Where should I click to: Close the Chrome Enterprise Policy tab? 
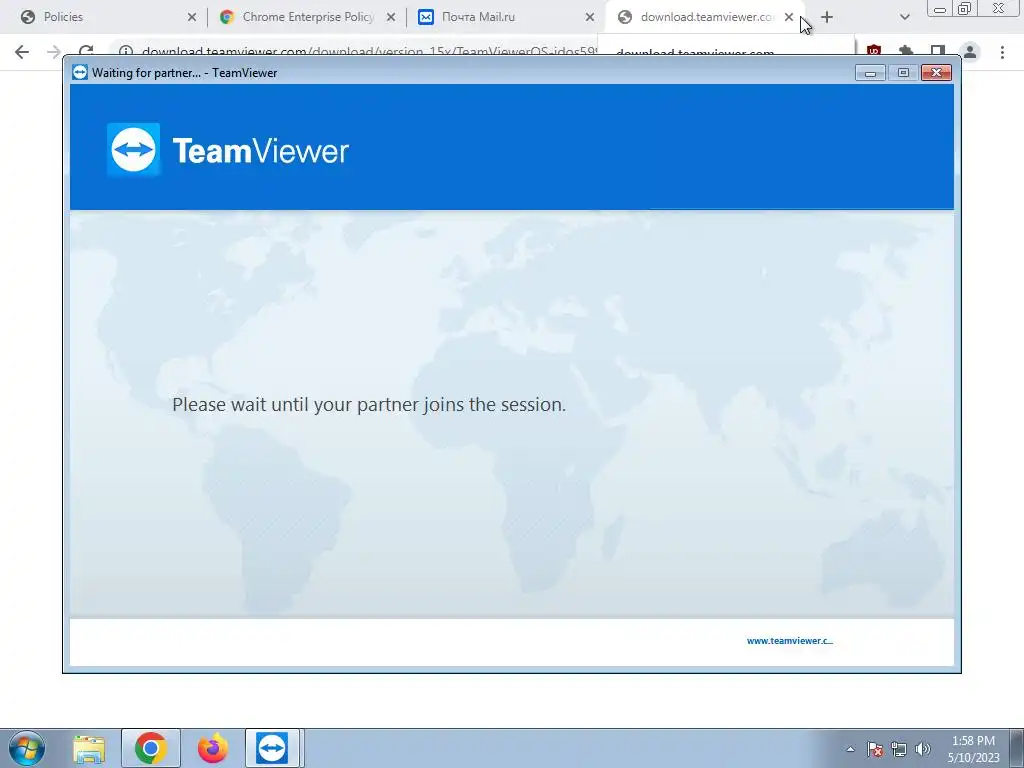(391, 17)
